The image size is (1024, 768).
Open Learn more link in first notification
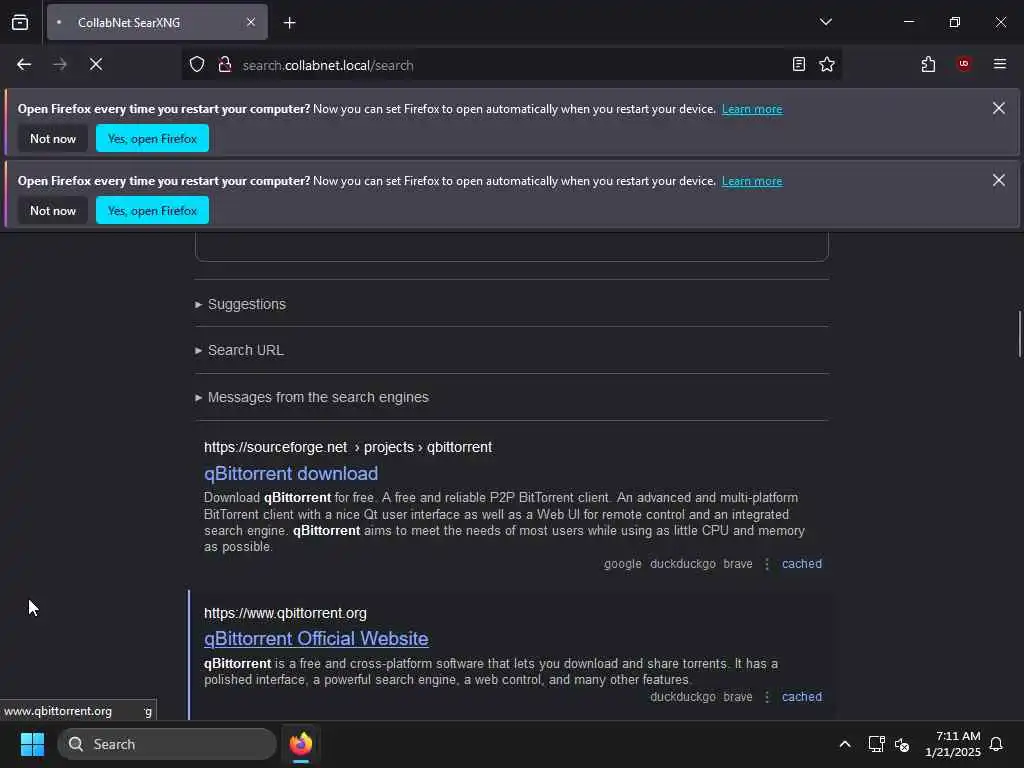752,109
